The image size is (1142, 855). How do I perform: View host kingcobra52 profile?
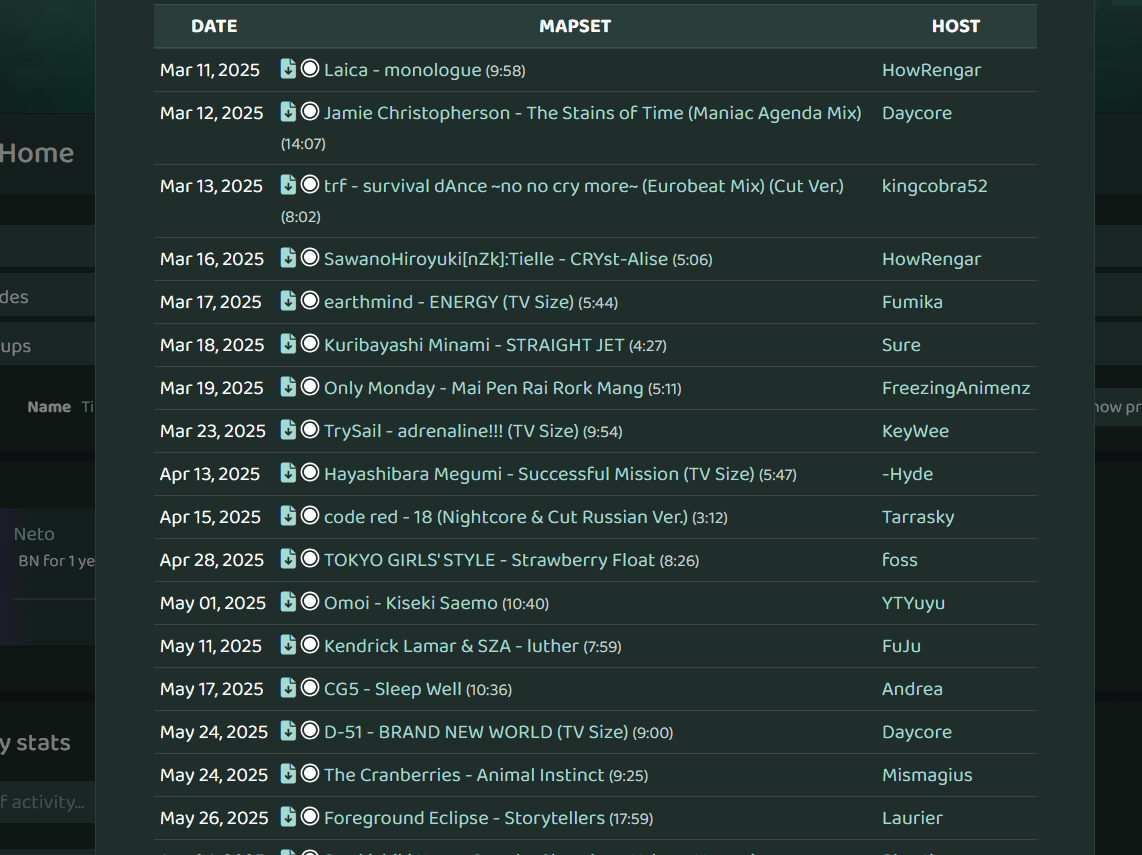934,186
